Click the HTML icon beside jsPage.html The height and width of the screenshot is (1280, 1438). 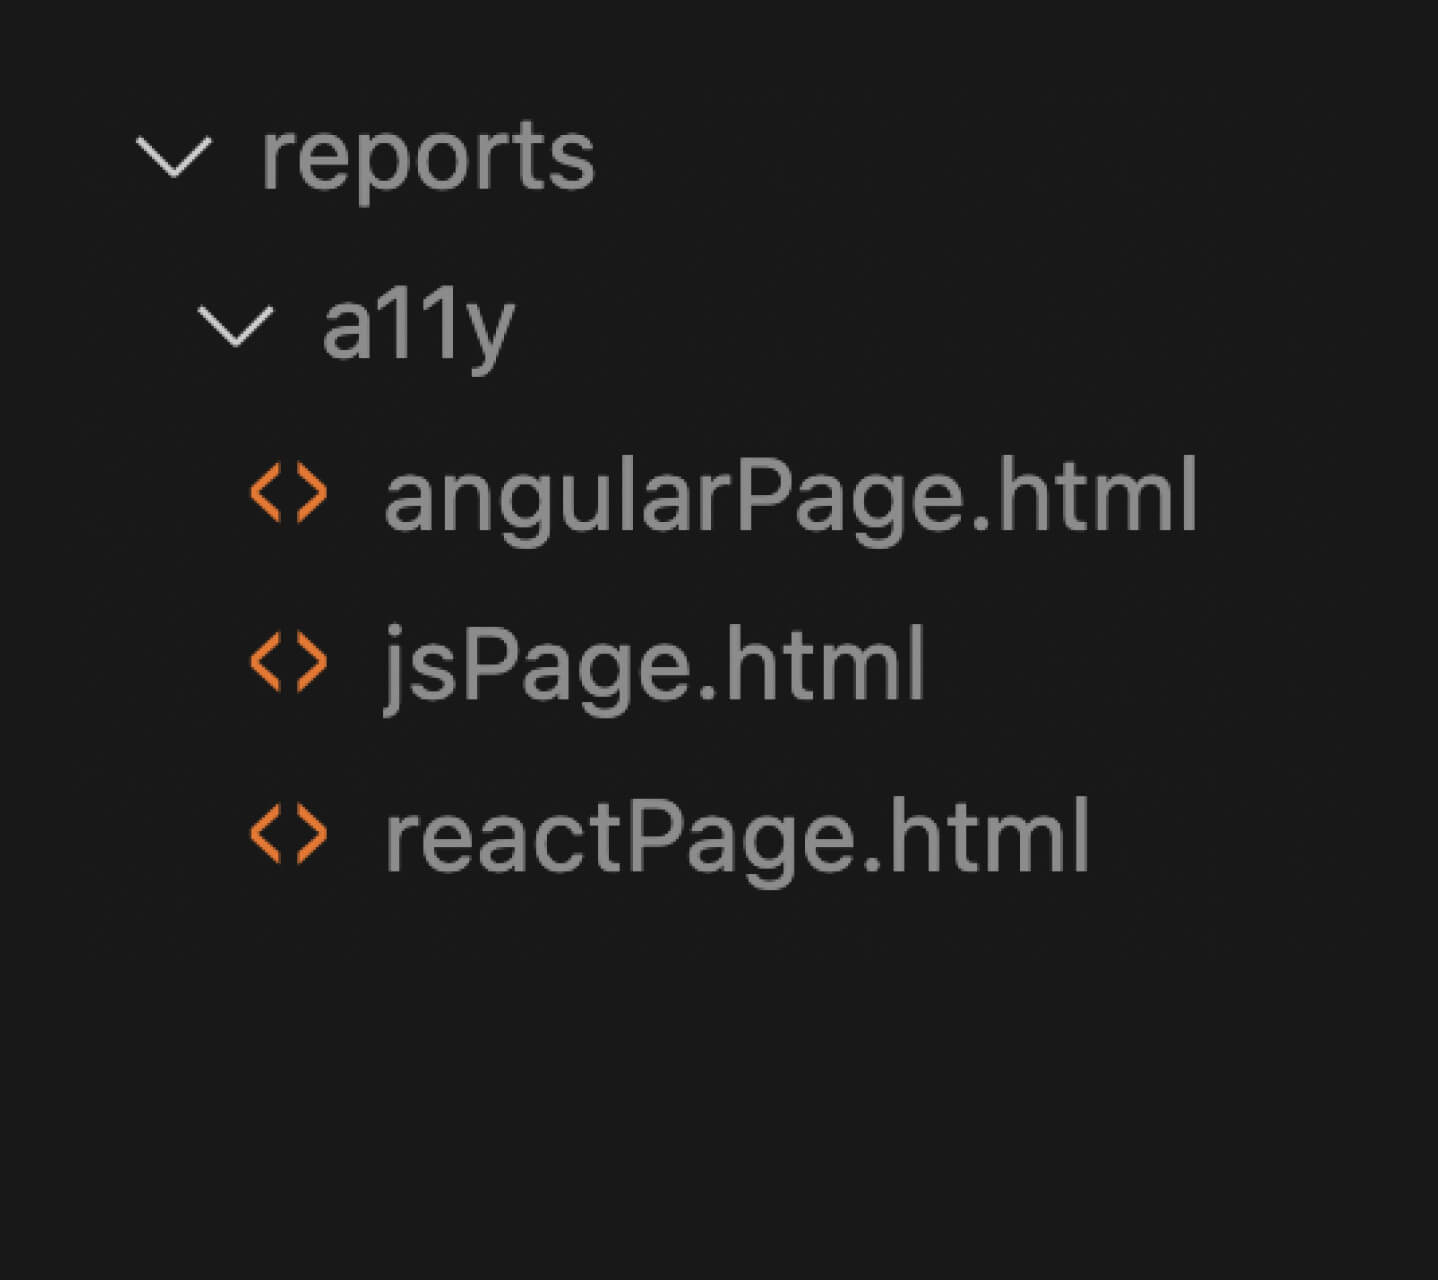pyautogui.click(x=288, y=663)
